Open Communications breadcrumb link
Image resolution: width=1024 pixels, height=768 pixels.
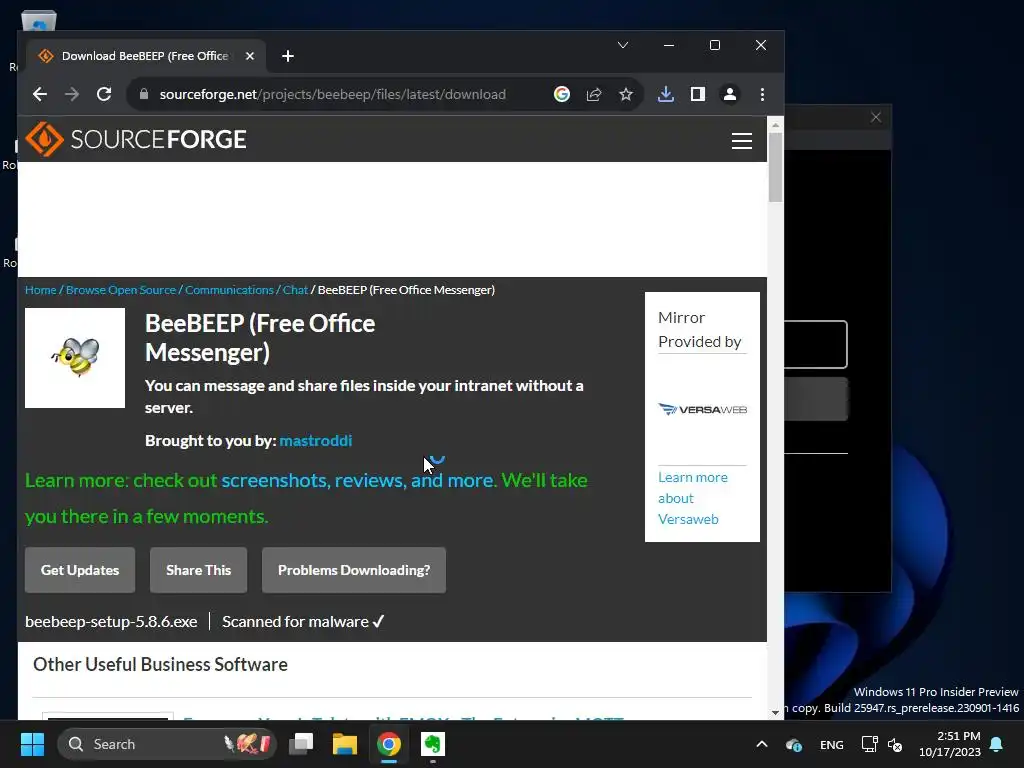[229, 289]
